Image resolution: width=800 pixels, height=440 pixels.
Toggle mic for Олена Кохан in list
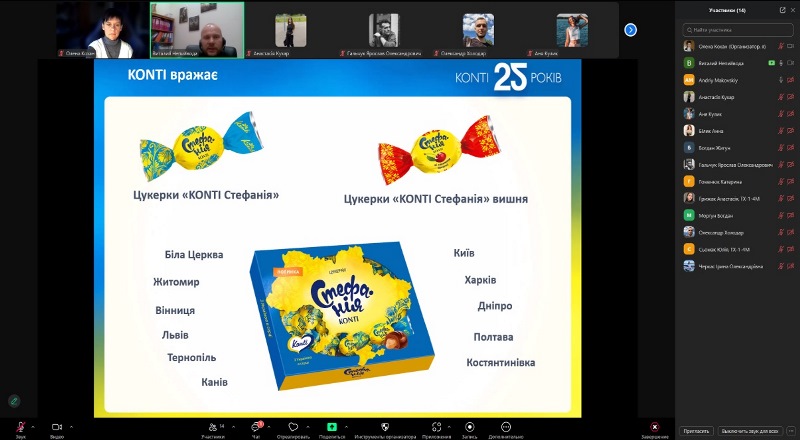[x=781, y=46]
